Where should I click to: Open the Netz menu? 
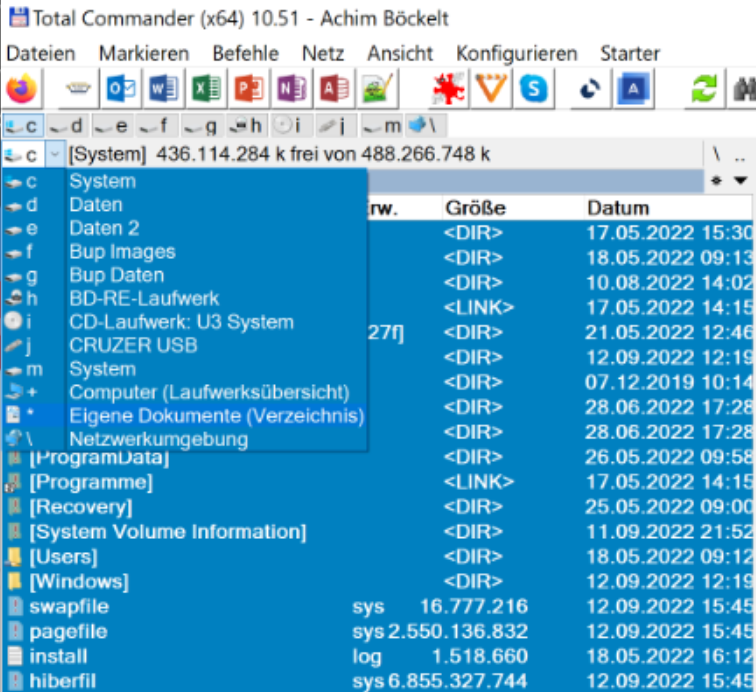(x=323, y=54)
